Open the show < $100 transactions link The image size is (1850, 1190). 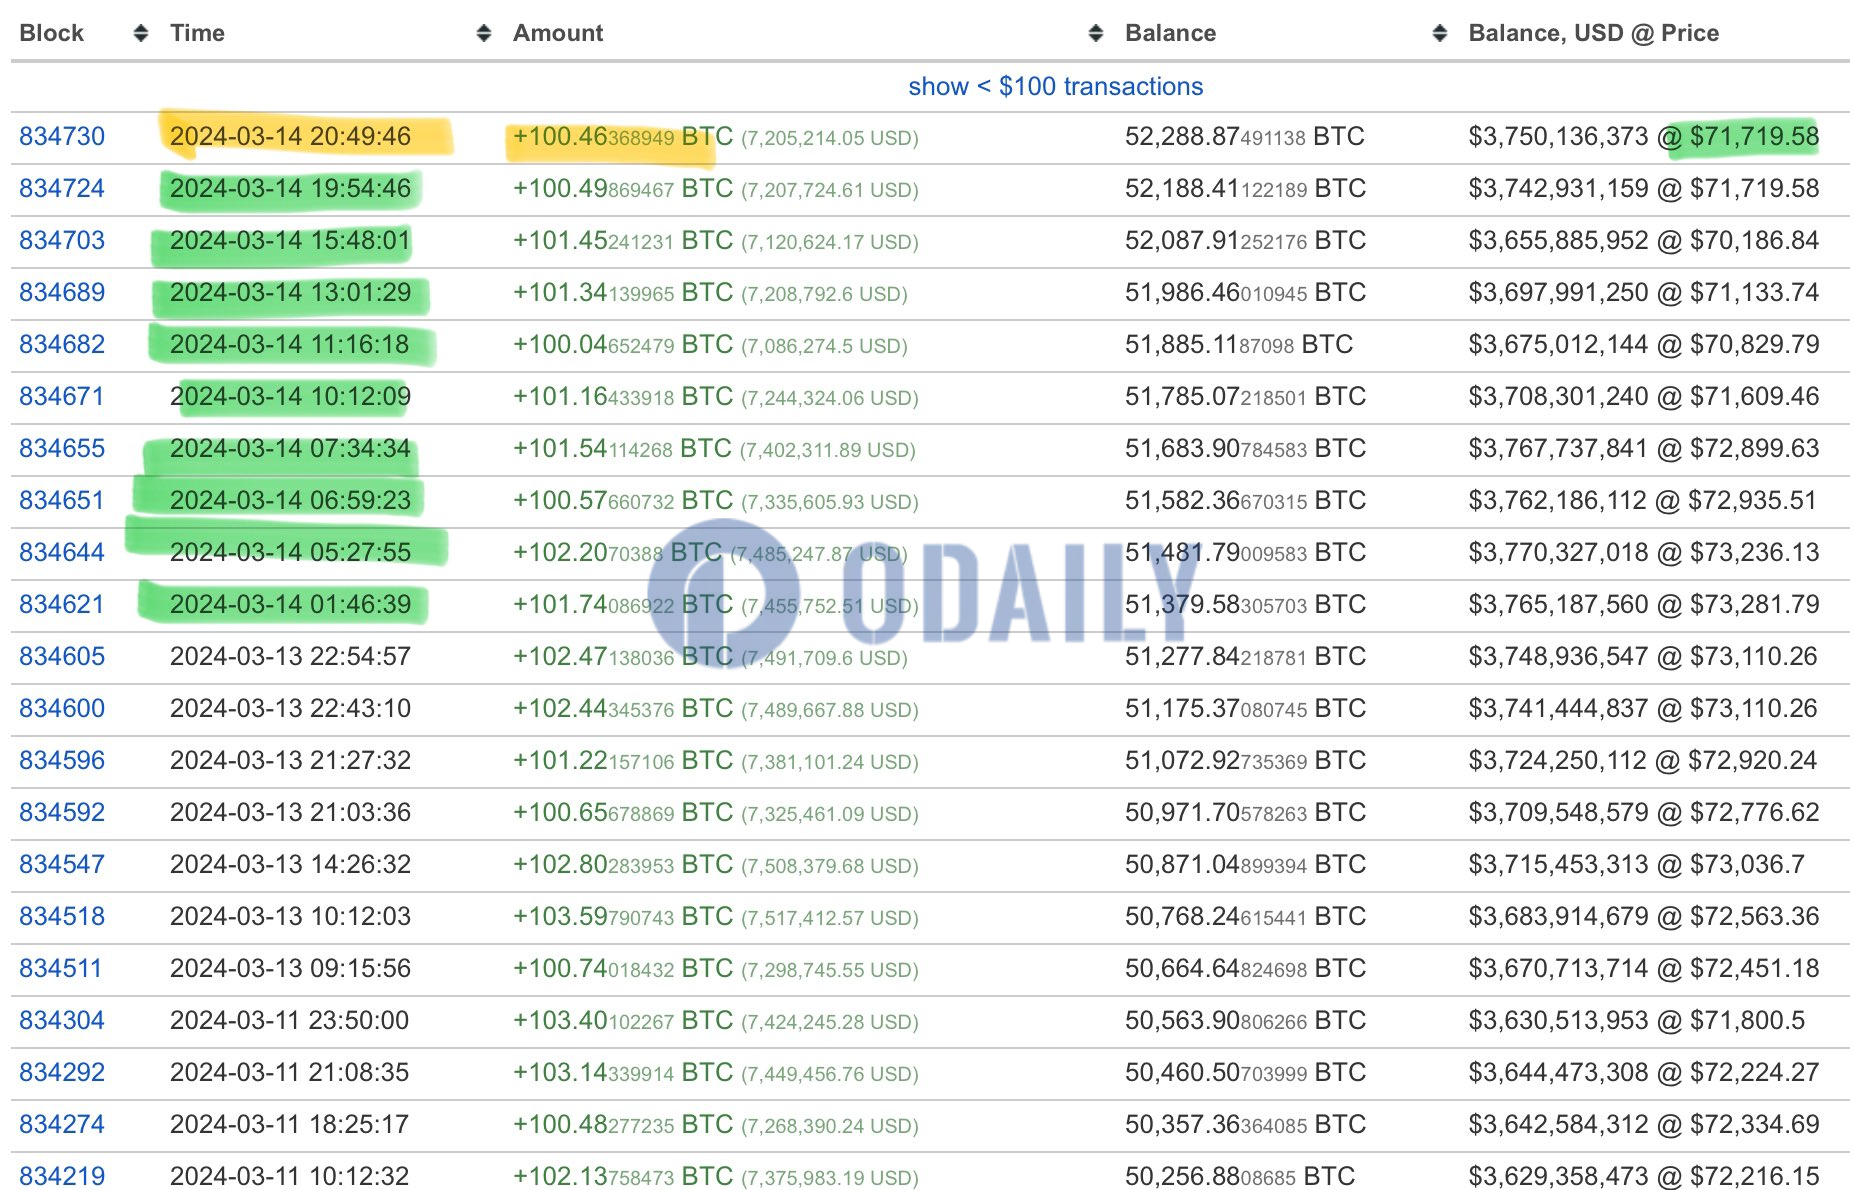click(1055, 86)
